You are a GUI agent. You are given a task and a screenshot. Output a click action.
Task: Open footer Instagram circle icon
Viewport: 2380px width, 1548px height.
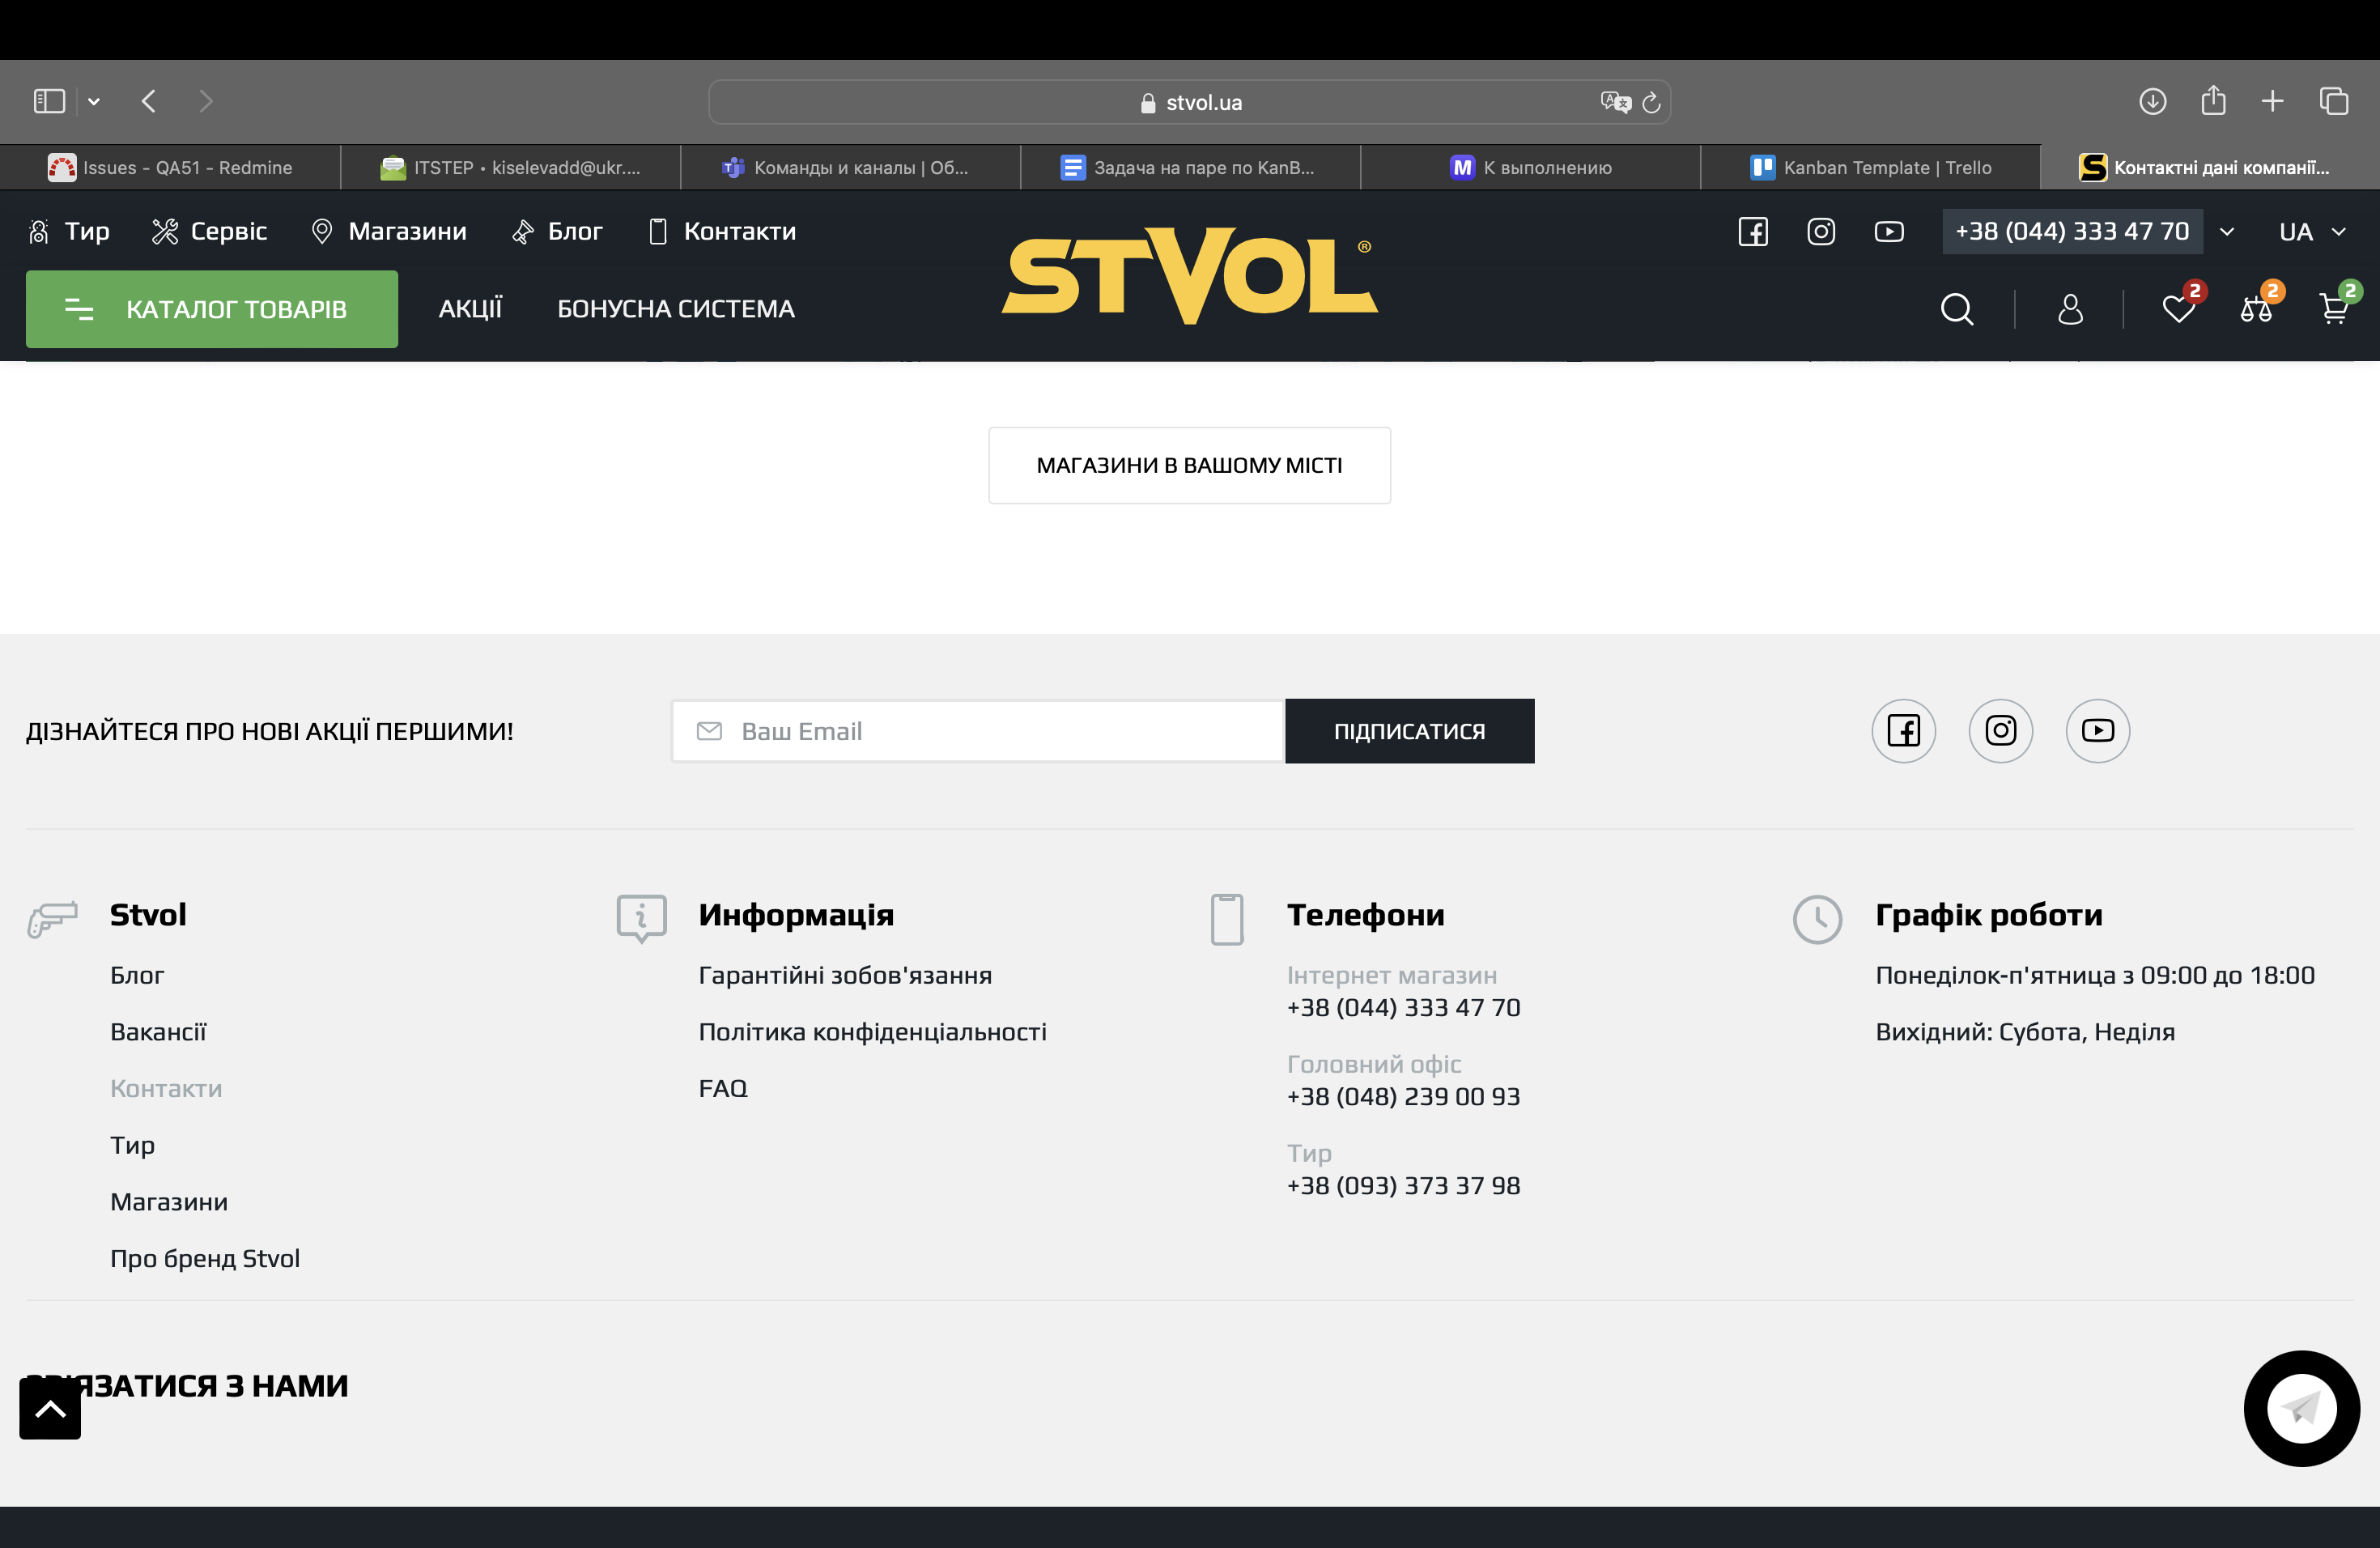[2000, 731]
